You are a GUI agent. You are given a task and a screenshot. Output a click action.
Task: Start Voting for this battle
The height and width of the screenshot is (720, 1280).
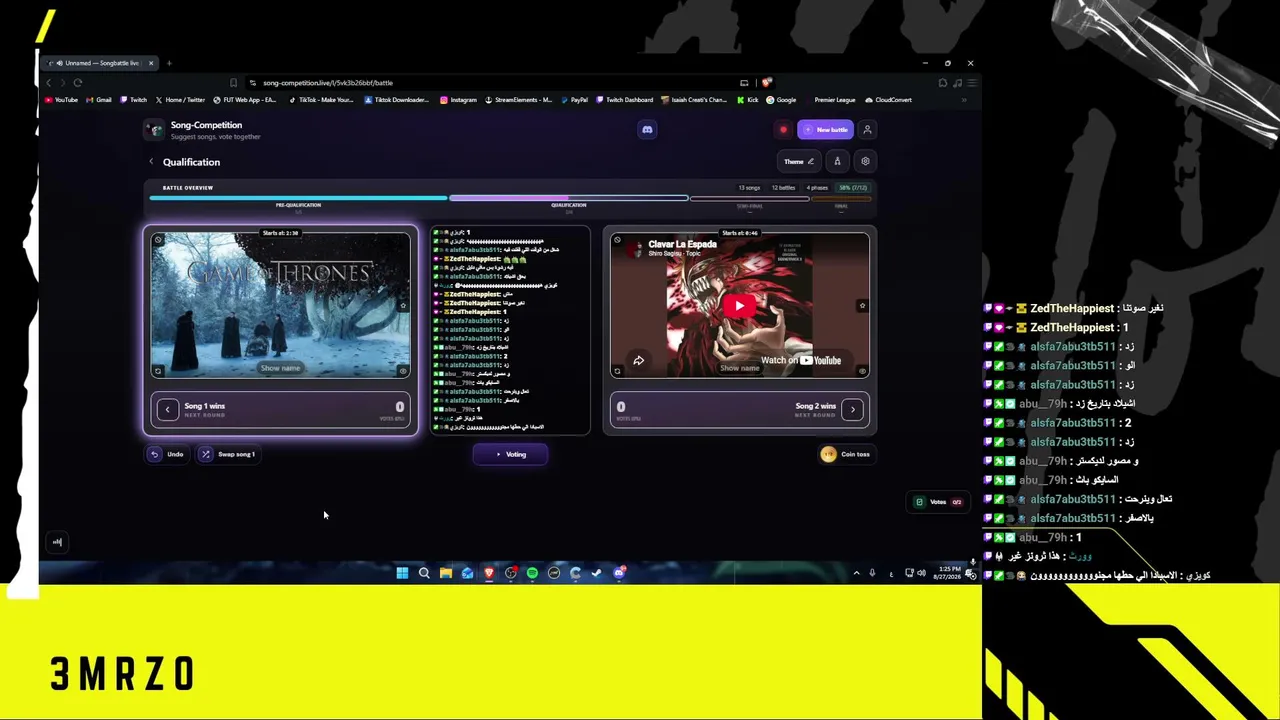click(x=510, y=454)
